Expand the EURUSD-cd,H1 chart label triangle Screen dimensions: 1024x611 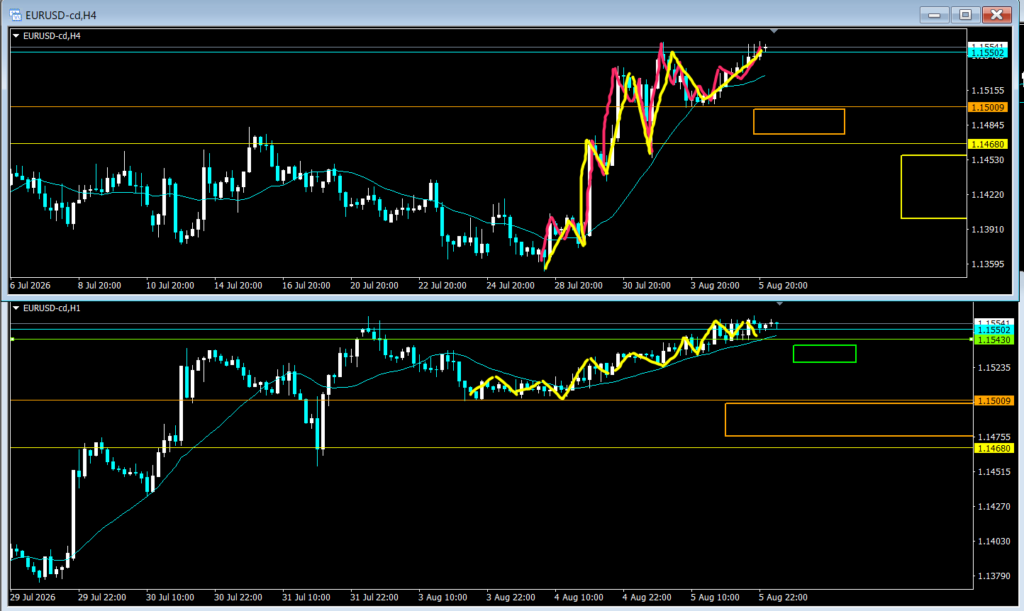coord(16,308)
